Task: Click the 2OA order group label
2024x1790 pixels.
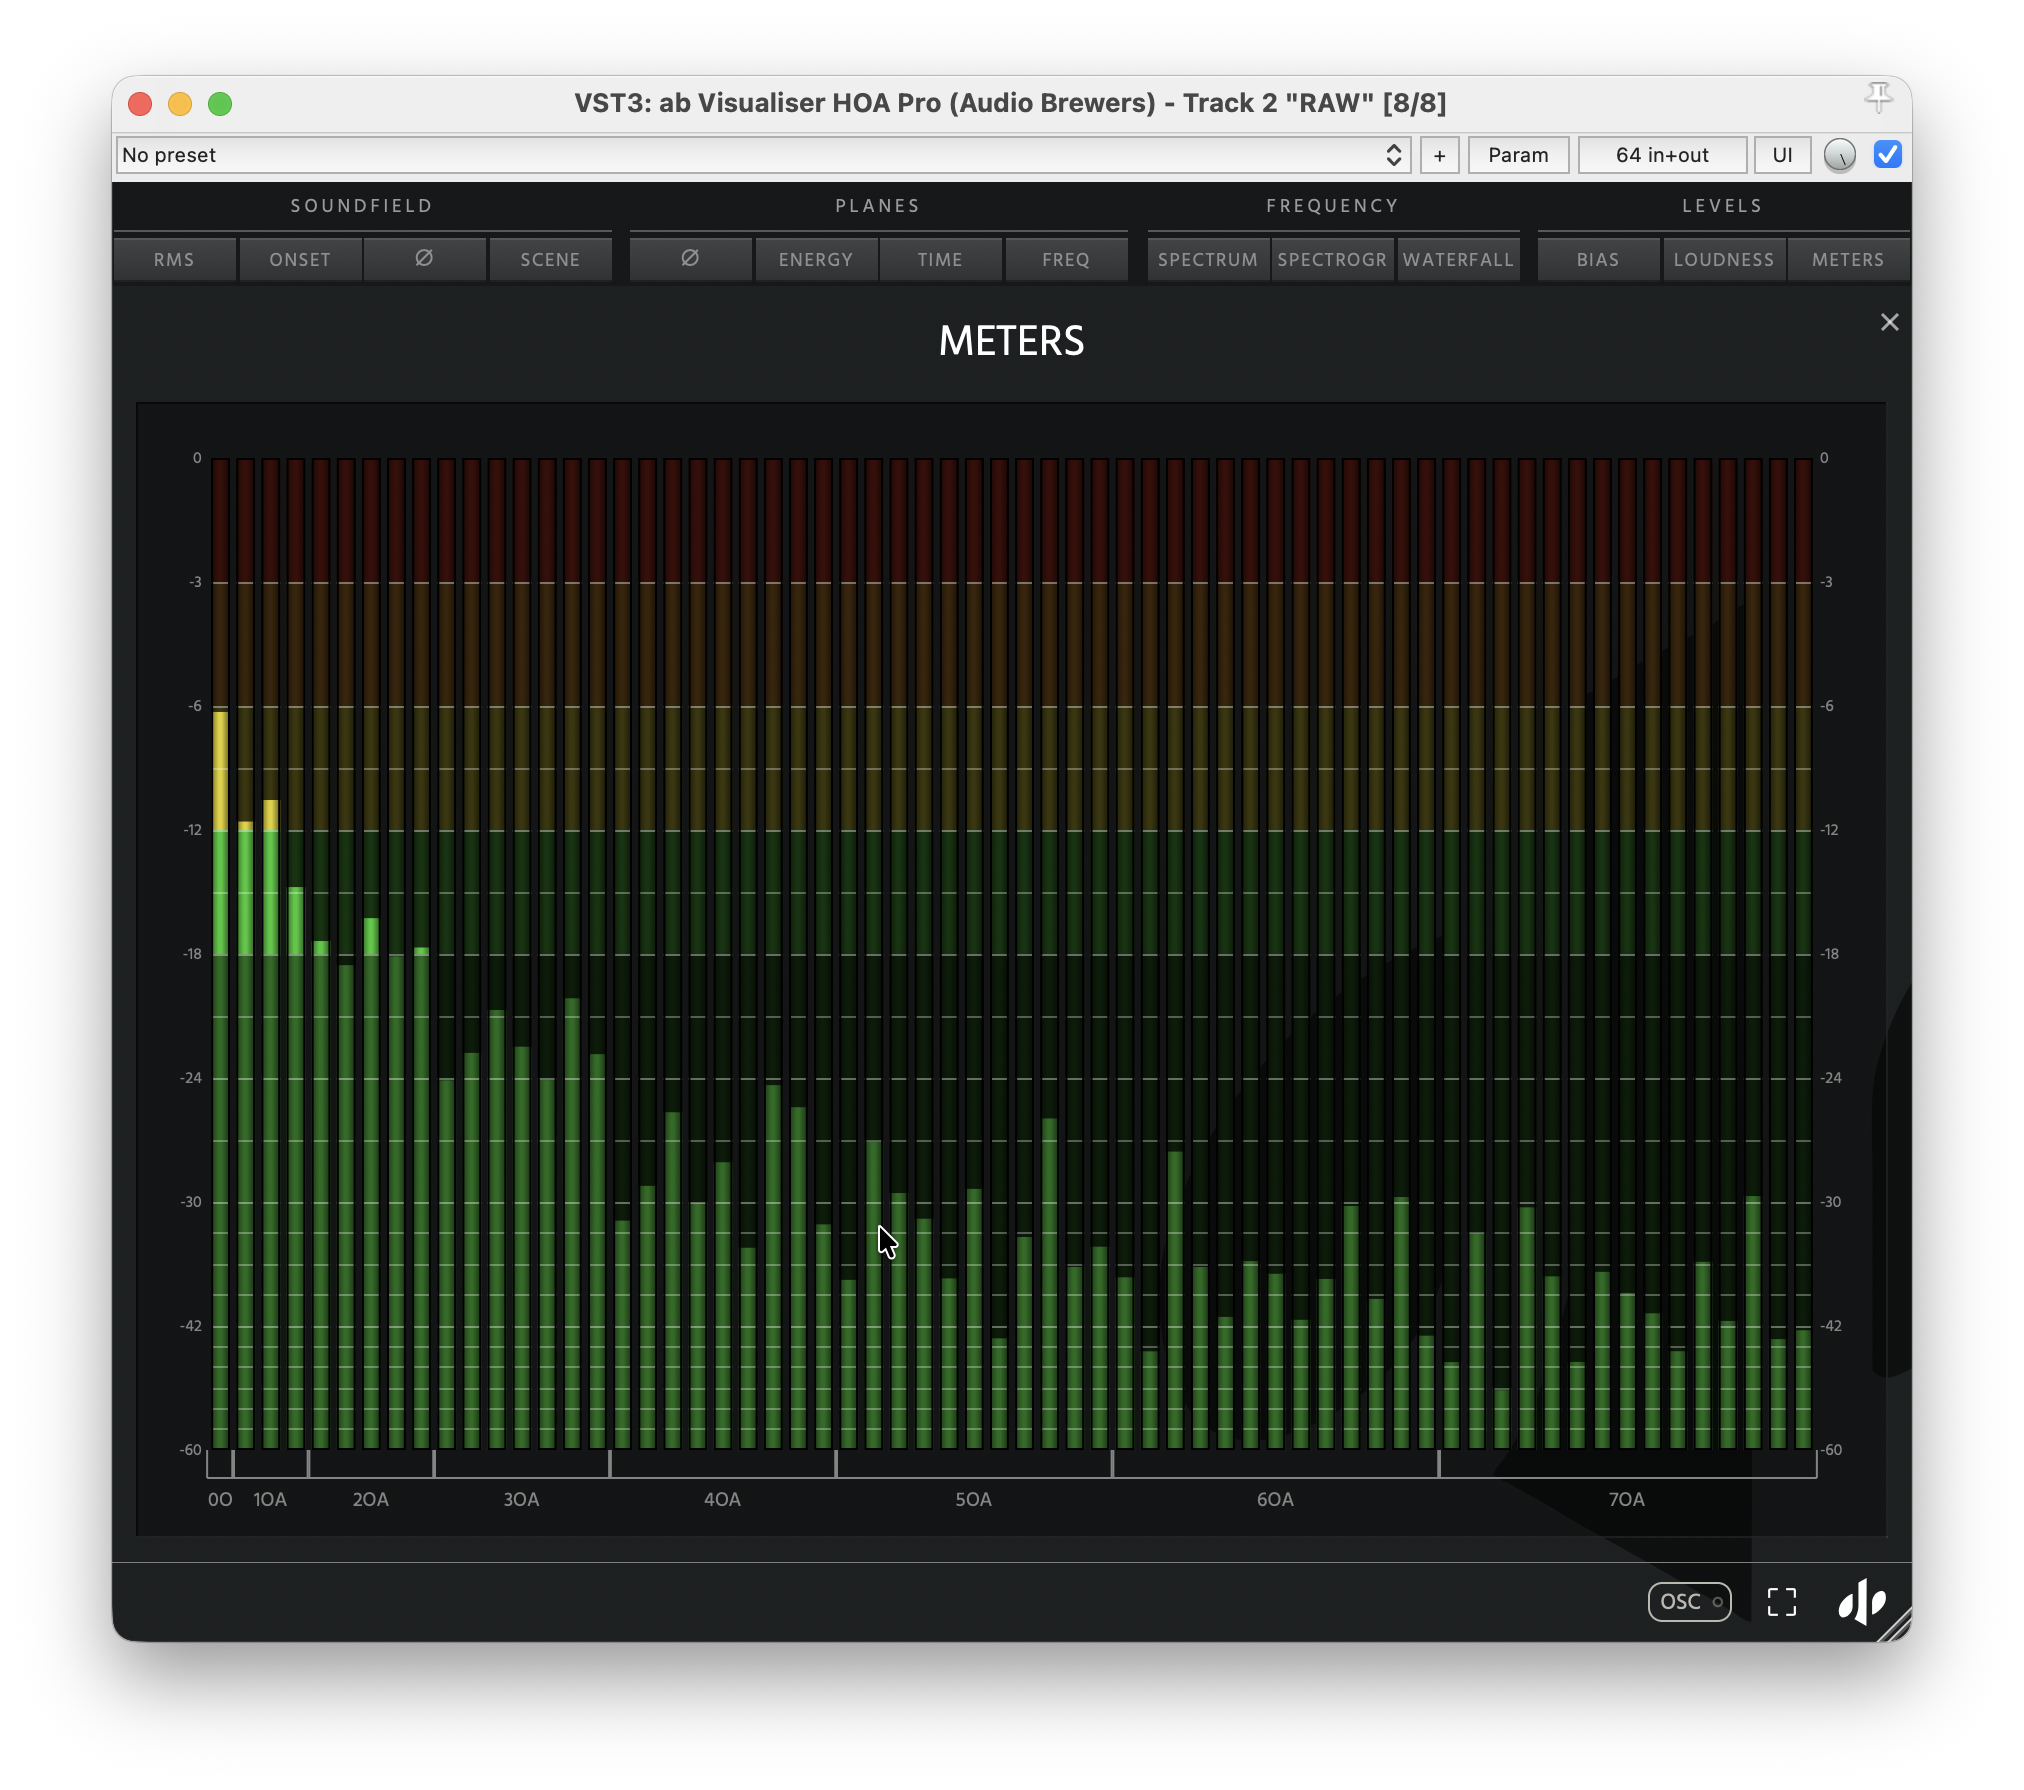Action: (371, 1499)
